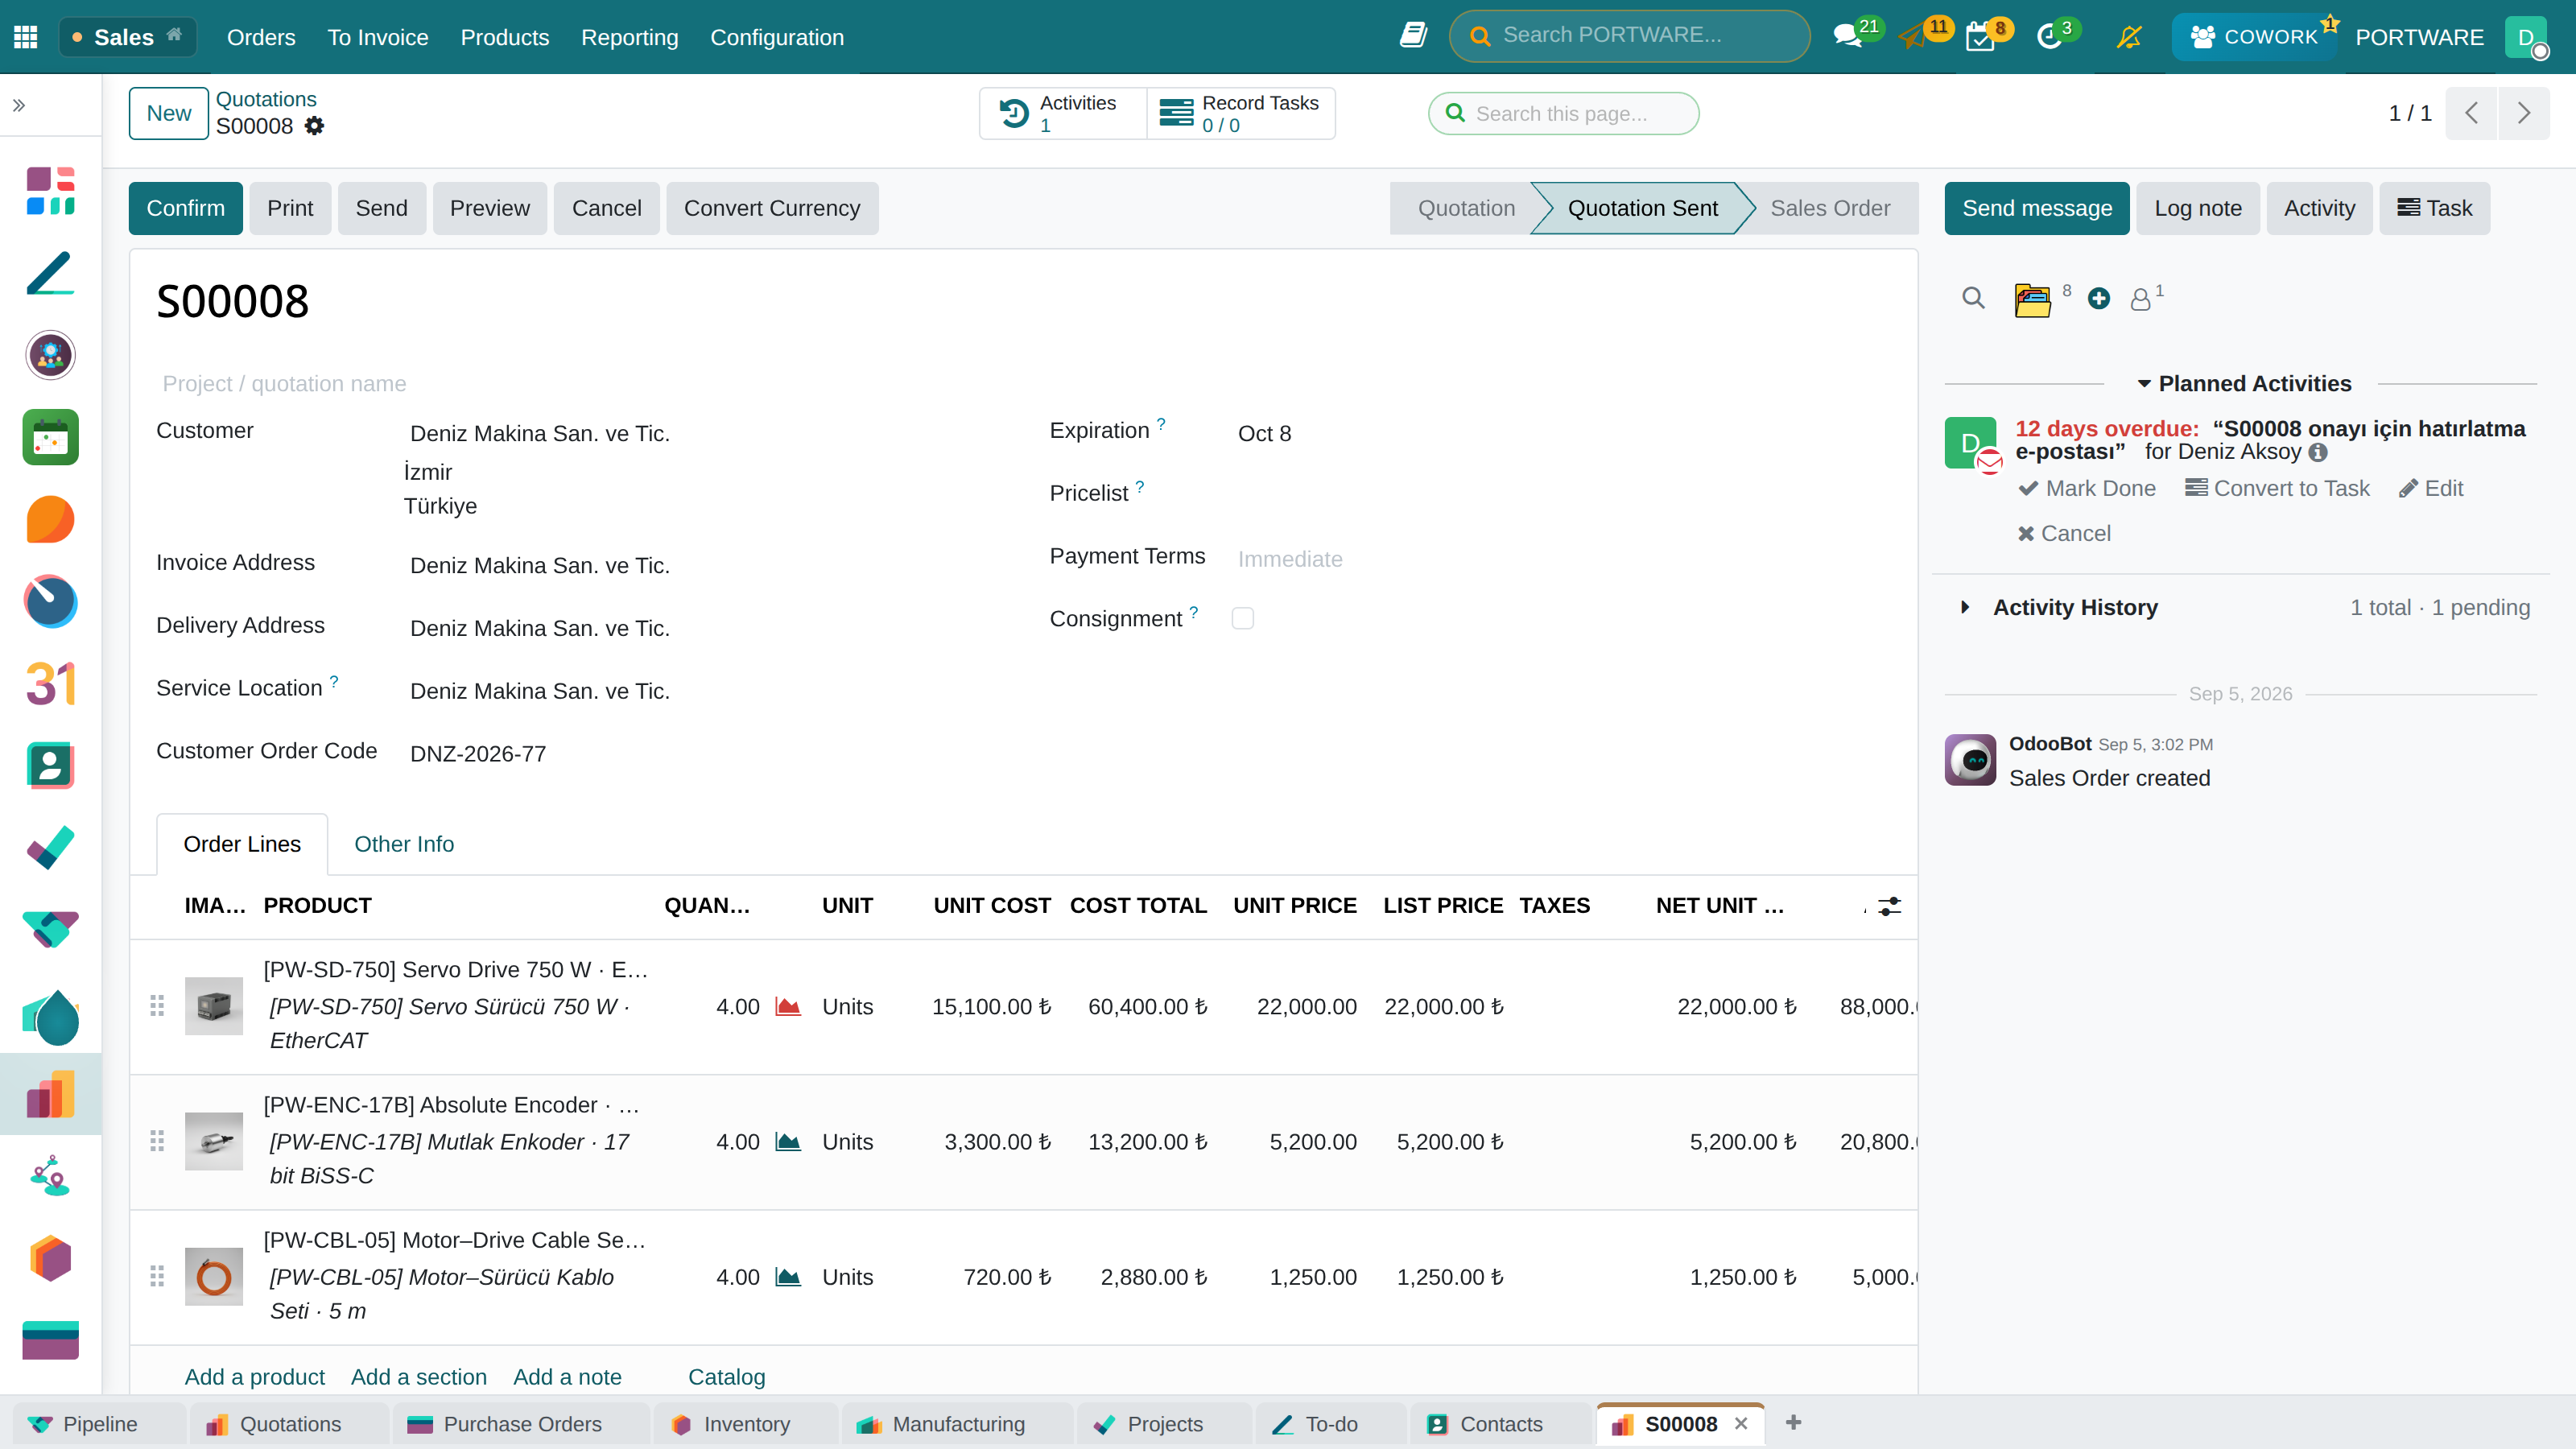Mark the overdue activity as done
This screenshot has height=1449, width=2576.
pos(2087,488)
